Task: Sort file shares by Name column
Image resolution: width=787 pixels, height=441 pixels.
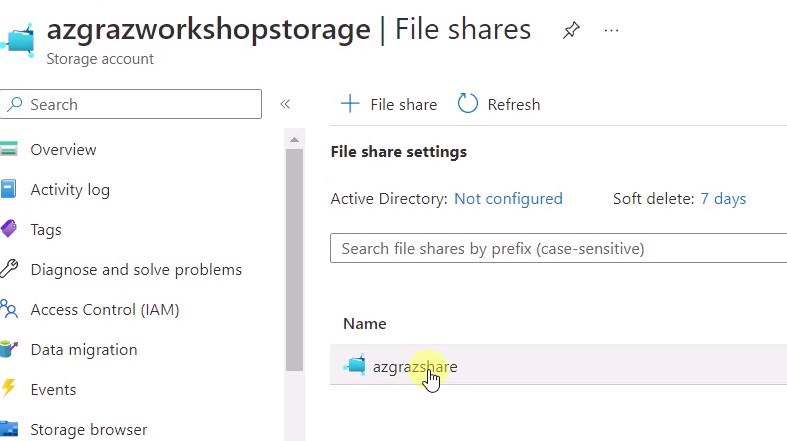Action: (x=364, y=324)
